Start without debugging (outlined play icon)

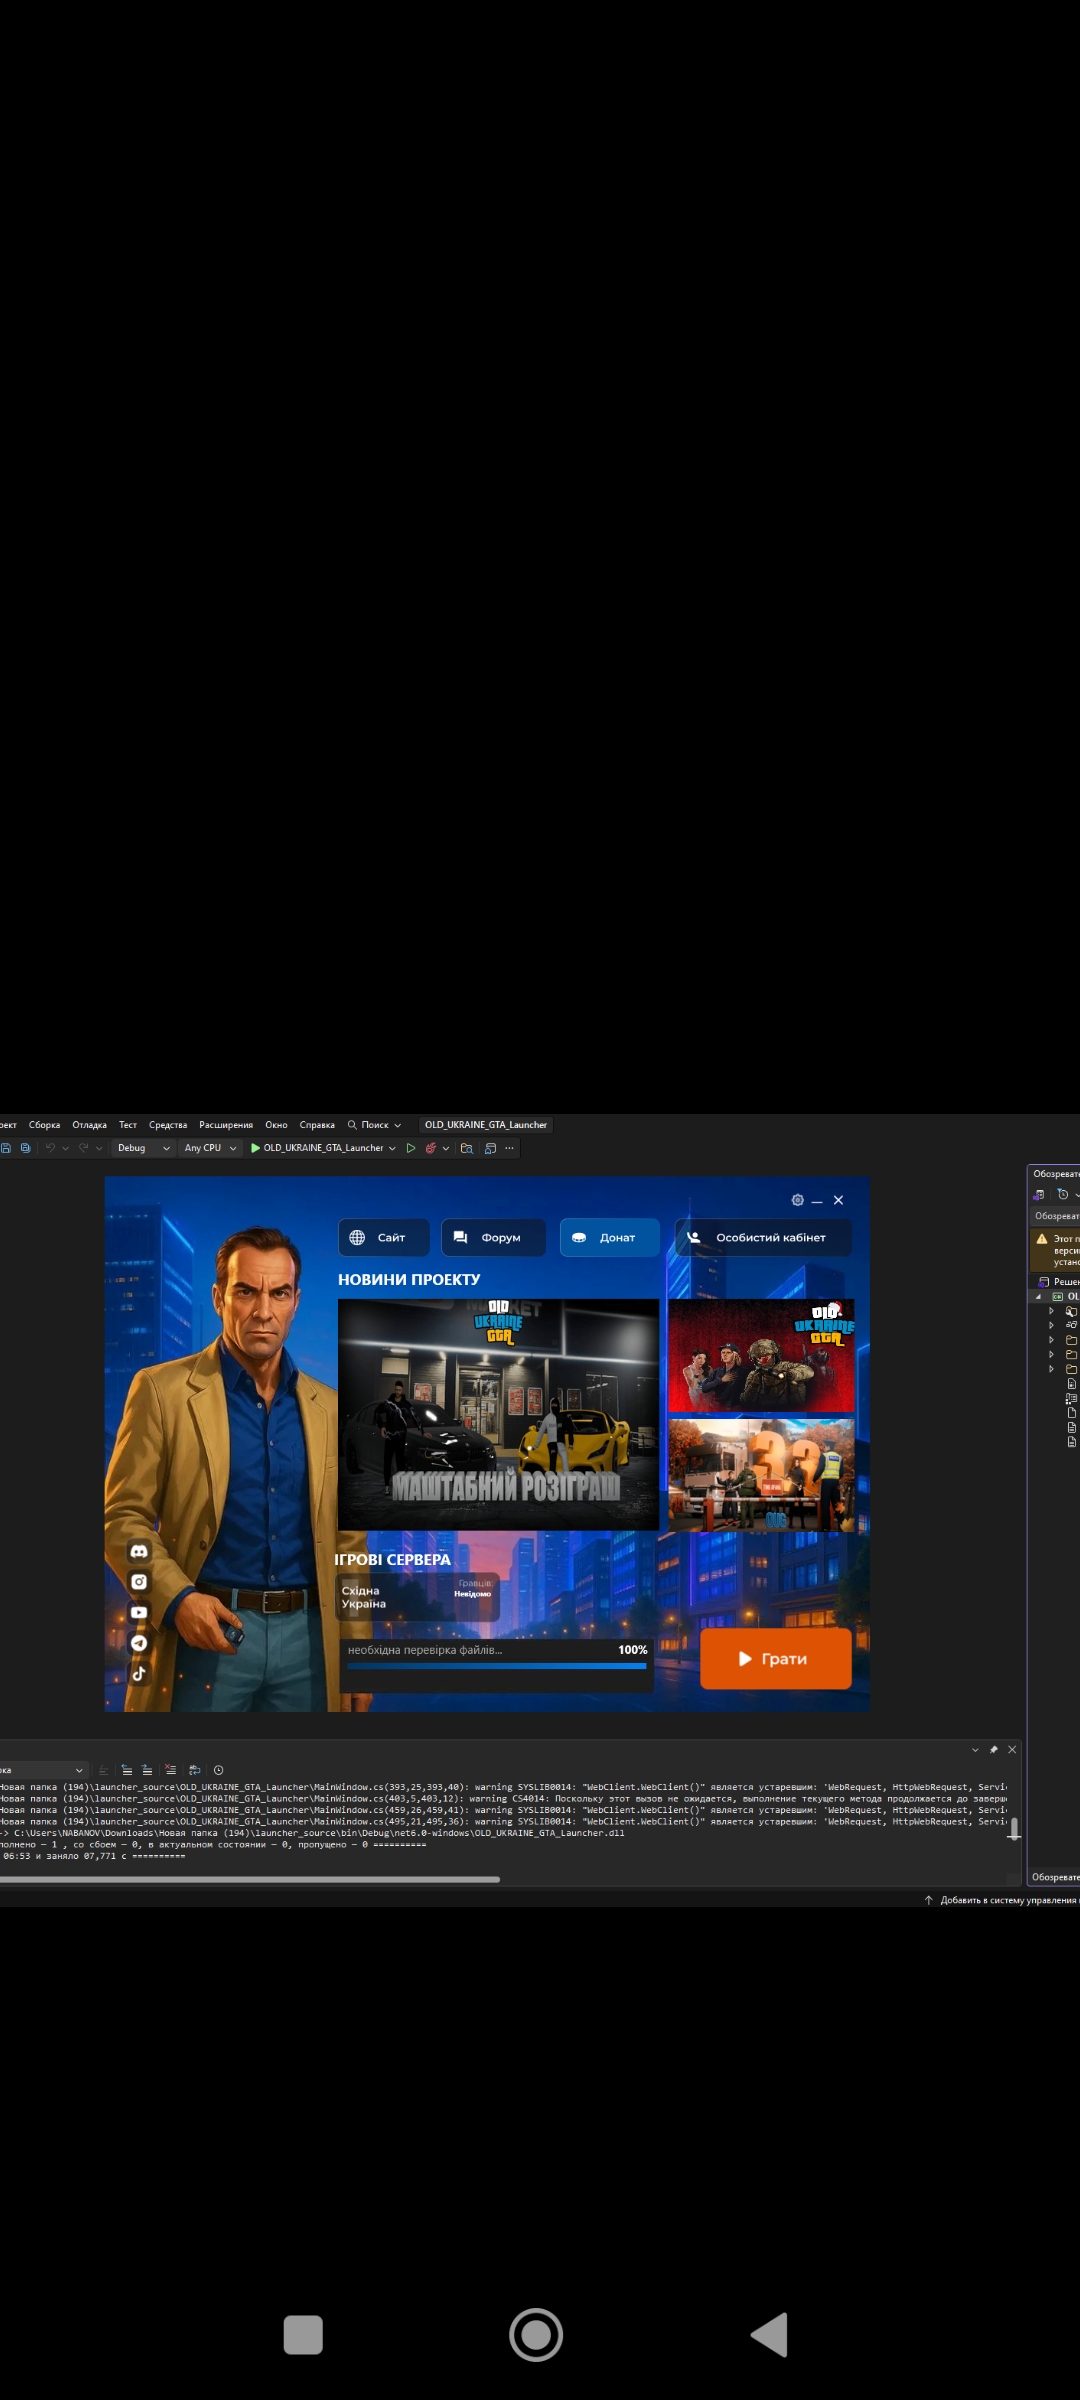(410, 1148)
